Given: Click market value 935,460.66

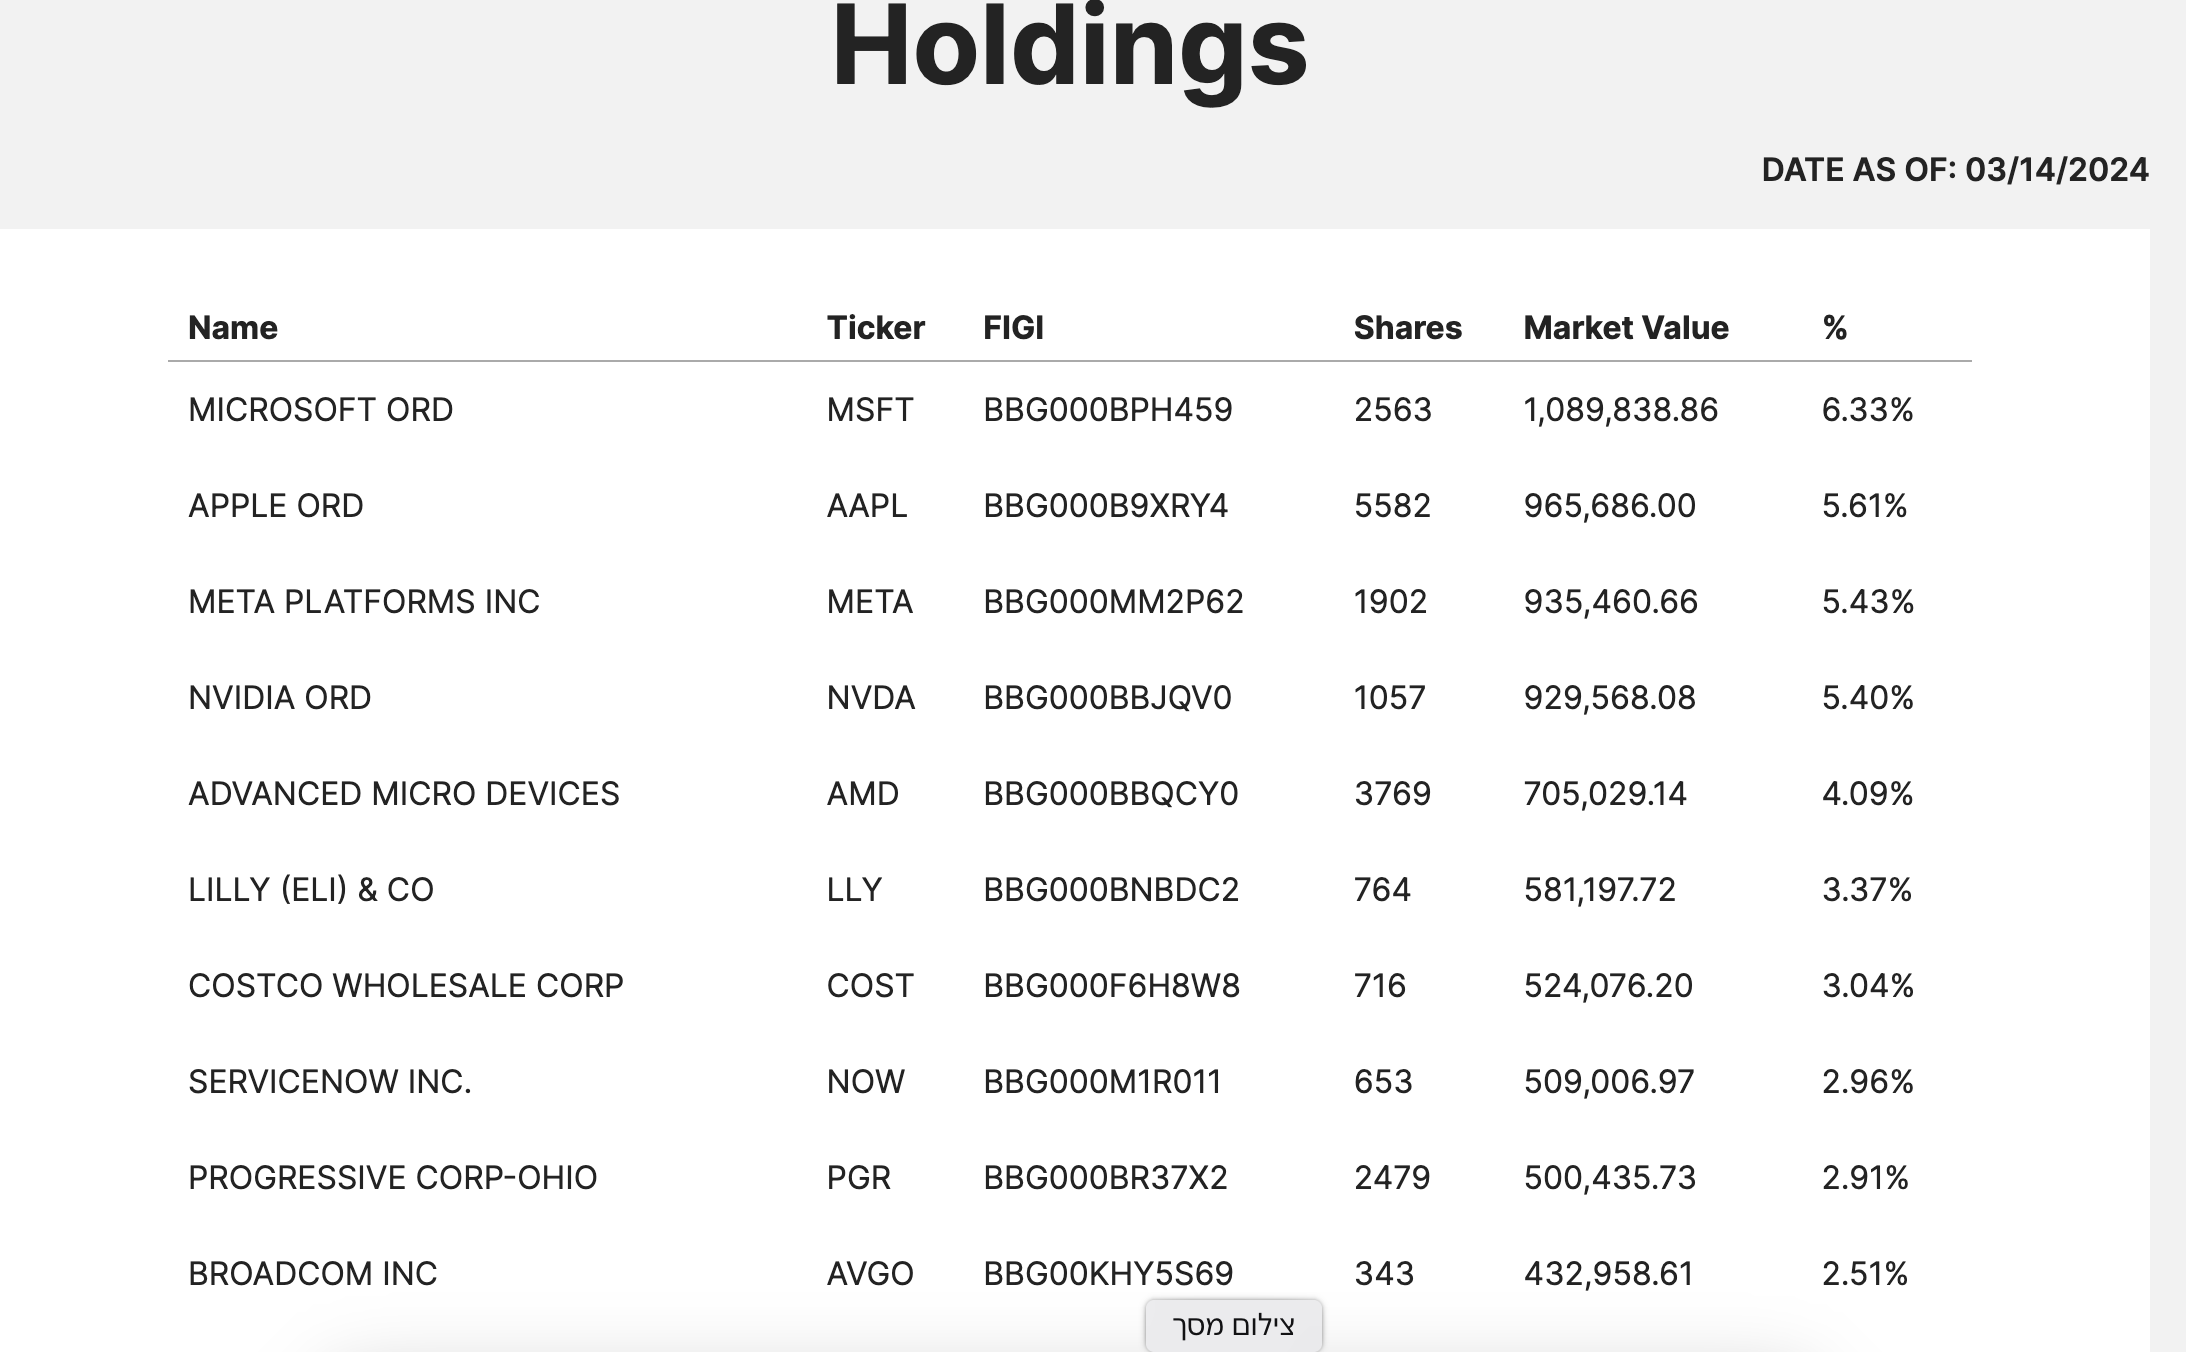Looking at the screenshot, I should tap(1611, 602).
